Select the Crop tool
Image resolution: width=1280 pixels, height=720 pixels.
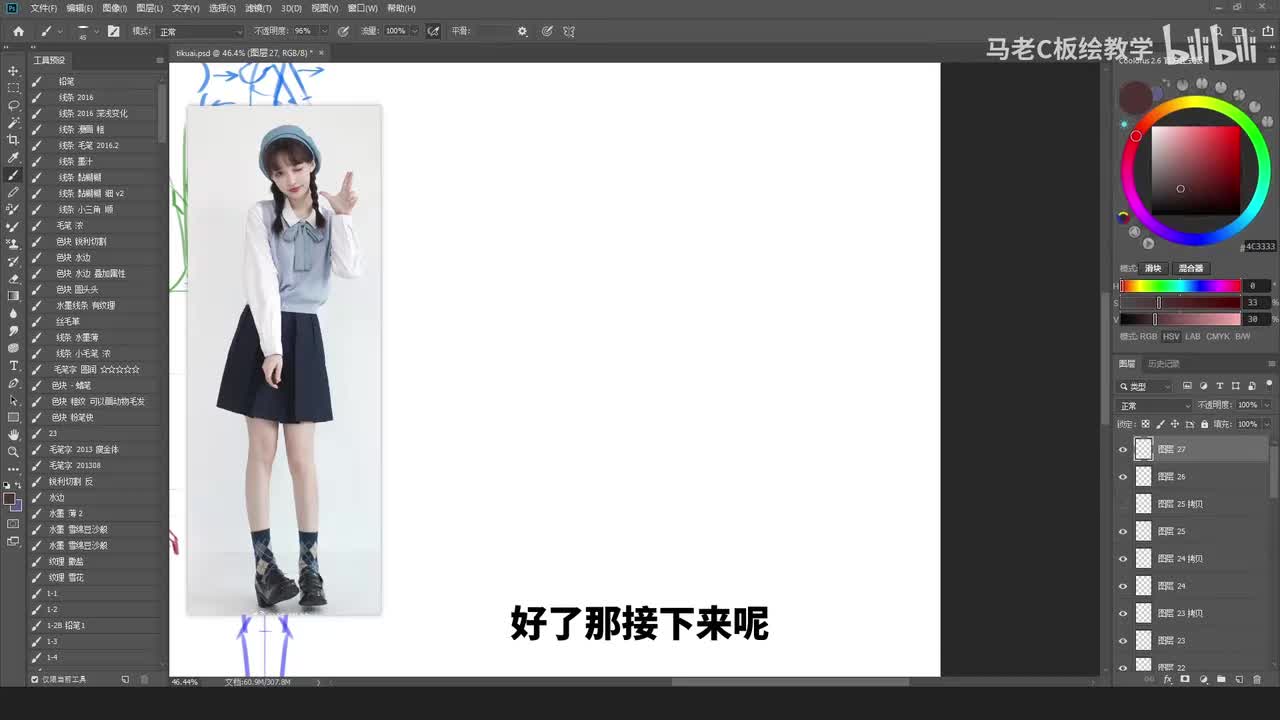pos(13,140)
